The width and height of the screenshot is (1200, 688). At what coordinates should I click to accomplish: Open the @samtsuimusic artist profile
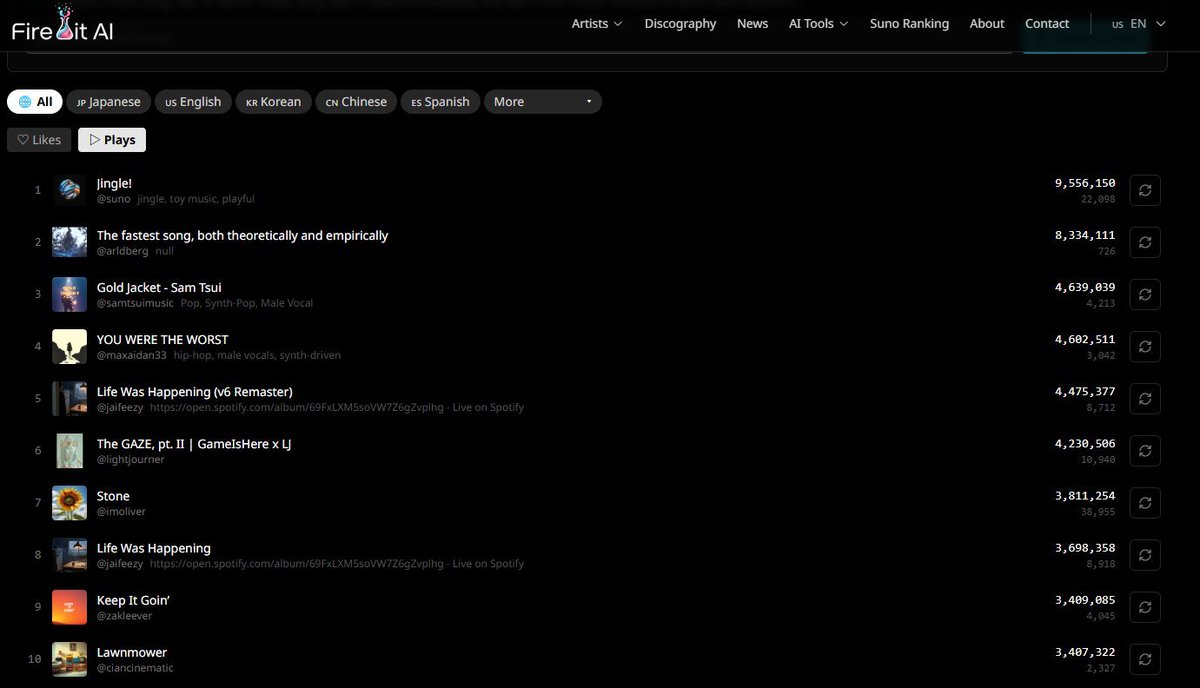click(x=135, y=303)
